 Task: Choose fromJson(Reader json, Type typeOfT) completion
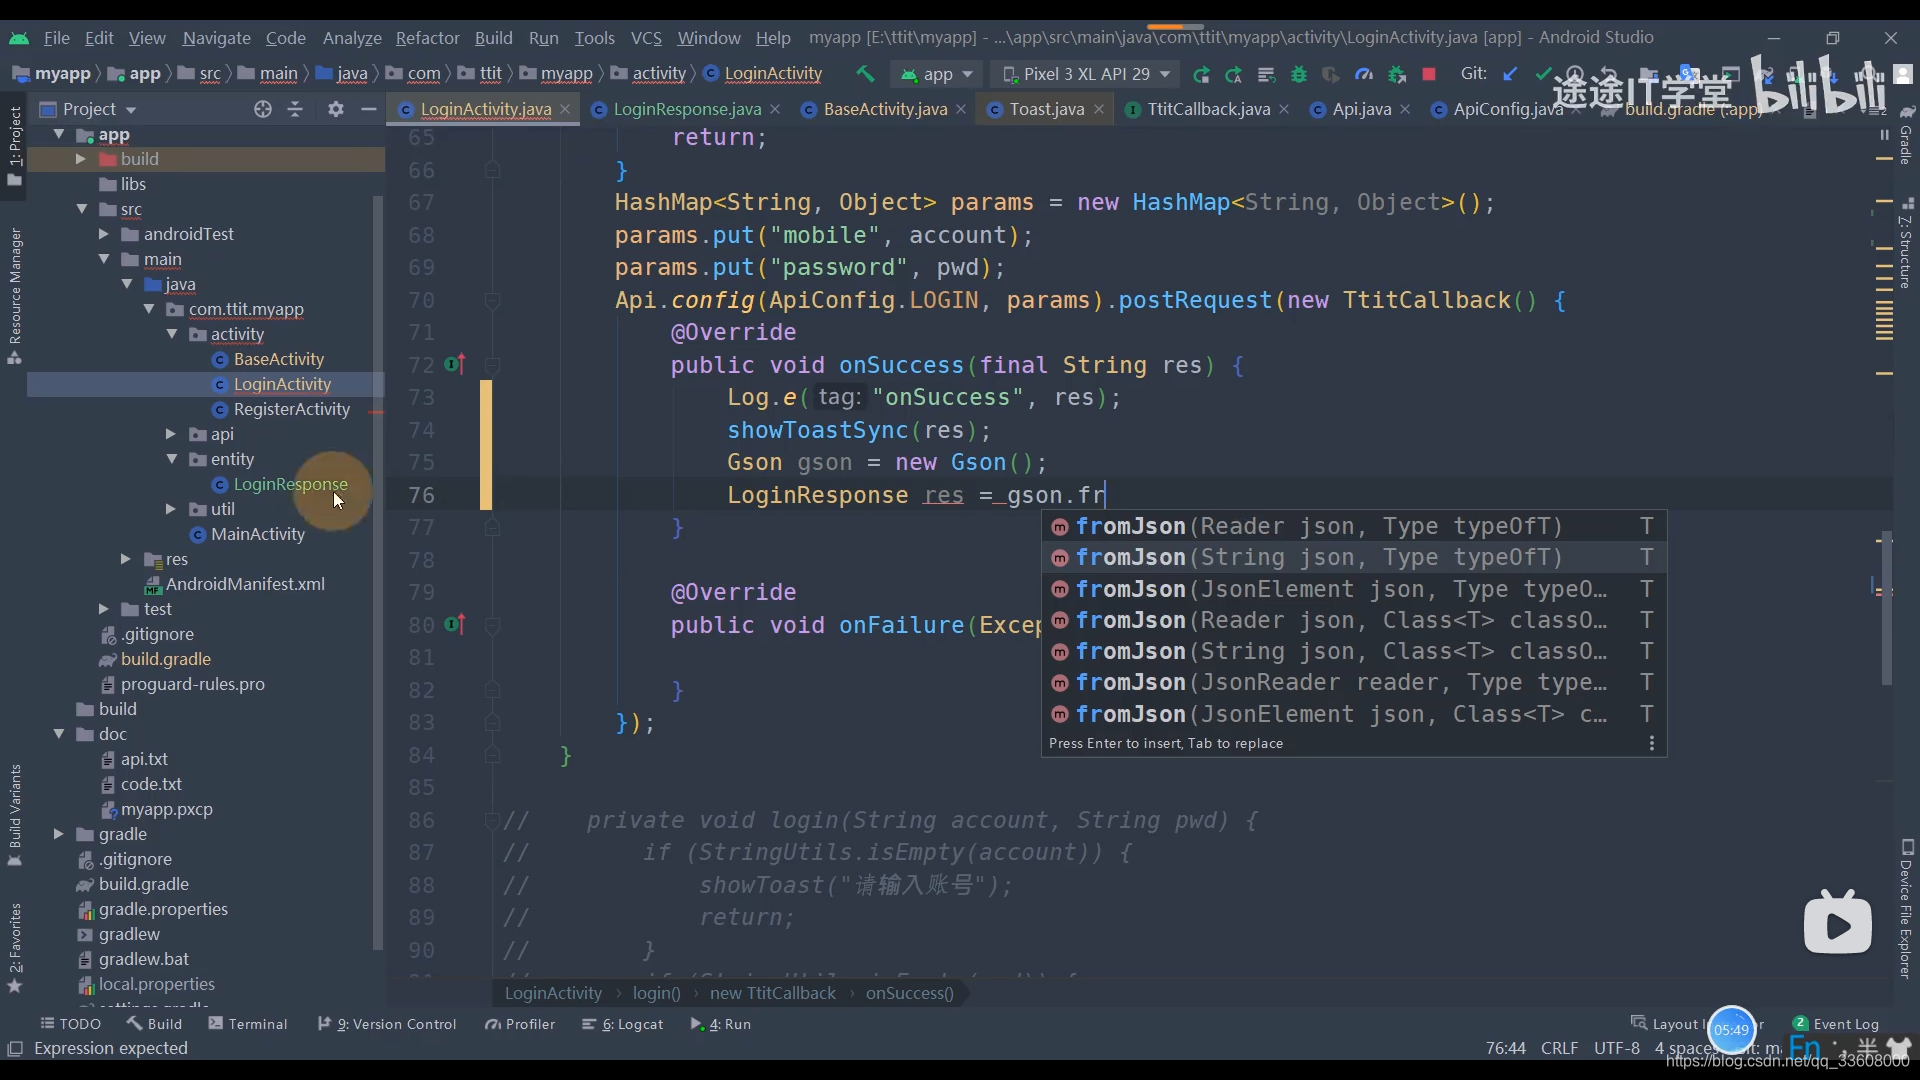(1354, 526)
